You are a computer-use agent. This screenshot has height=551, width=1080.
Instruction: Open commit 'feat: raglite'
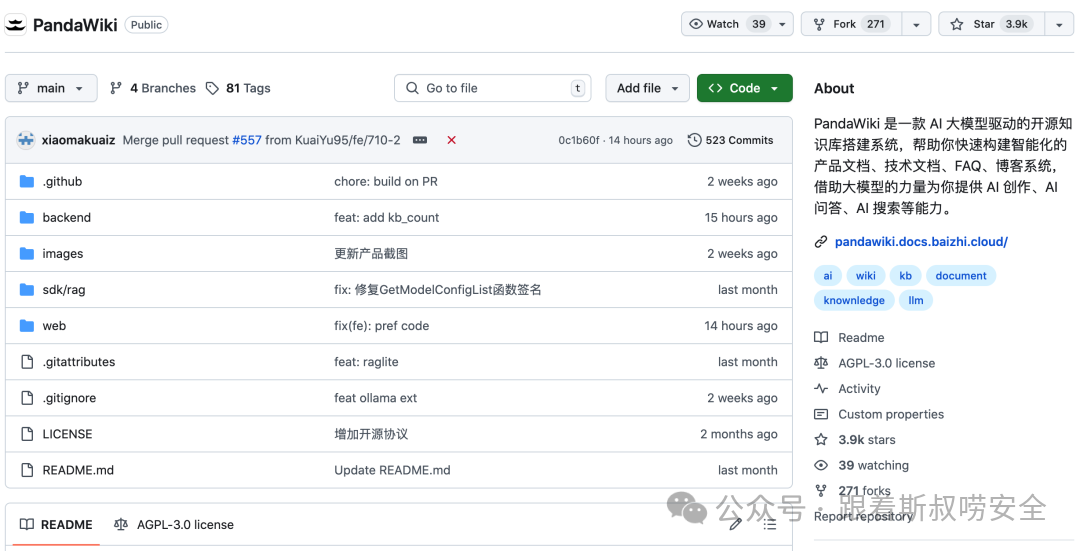pyautogui.click(x=366, y=362)
